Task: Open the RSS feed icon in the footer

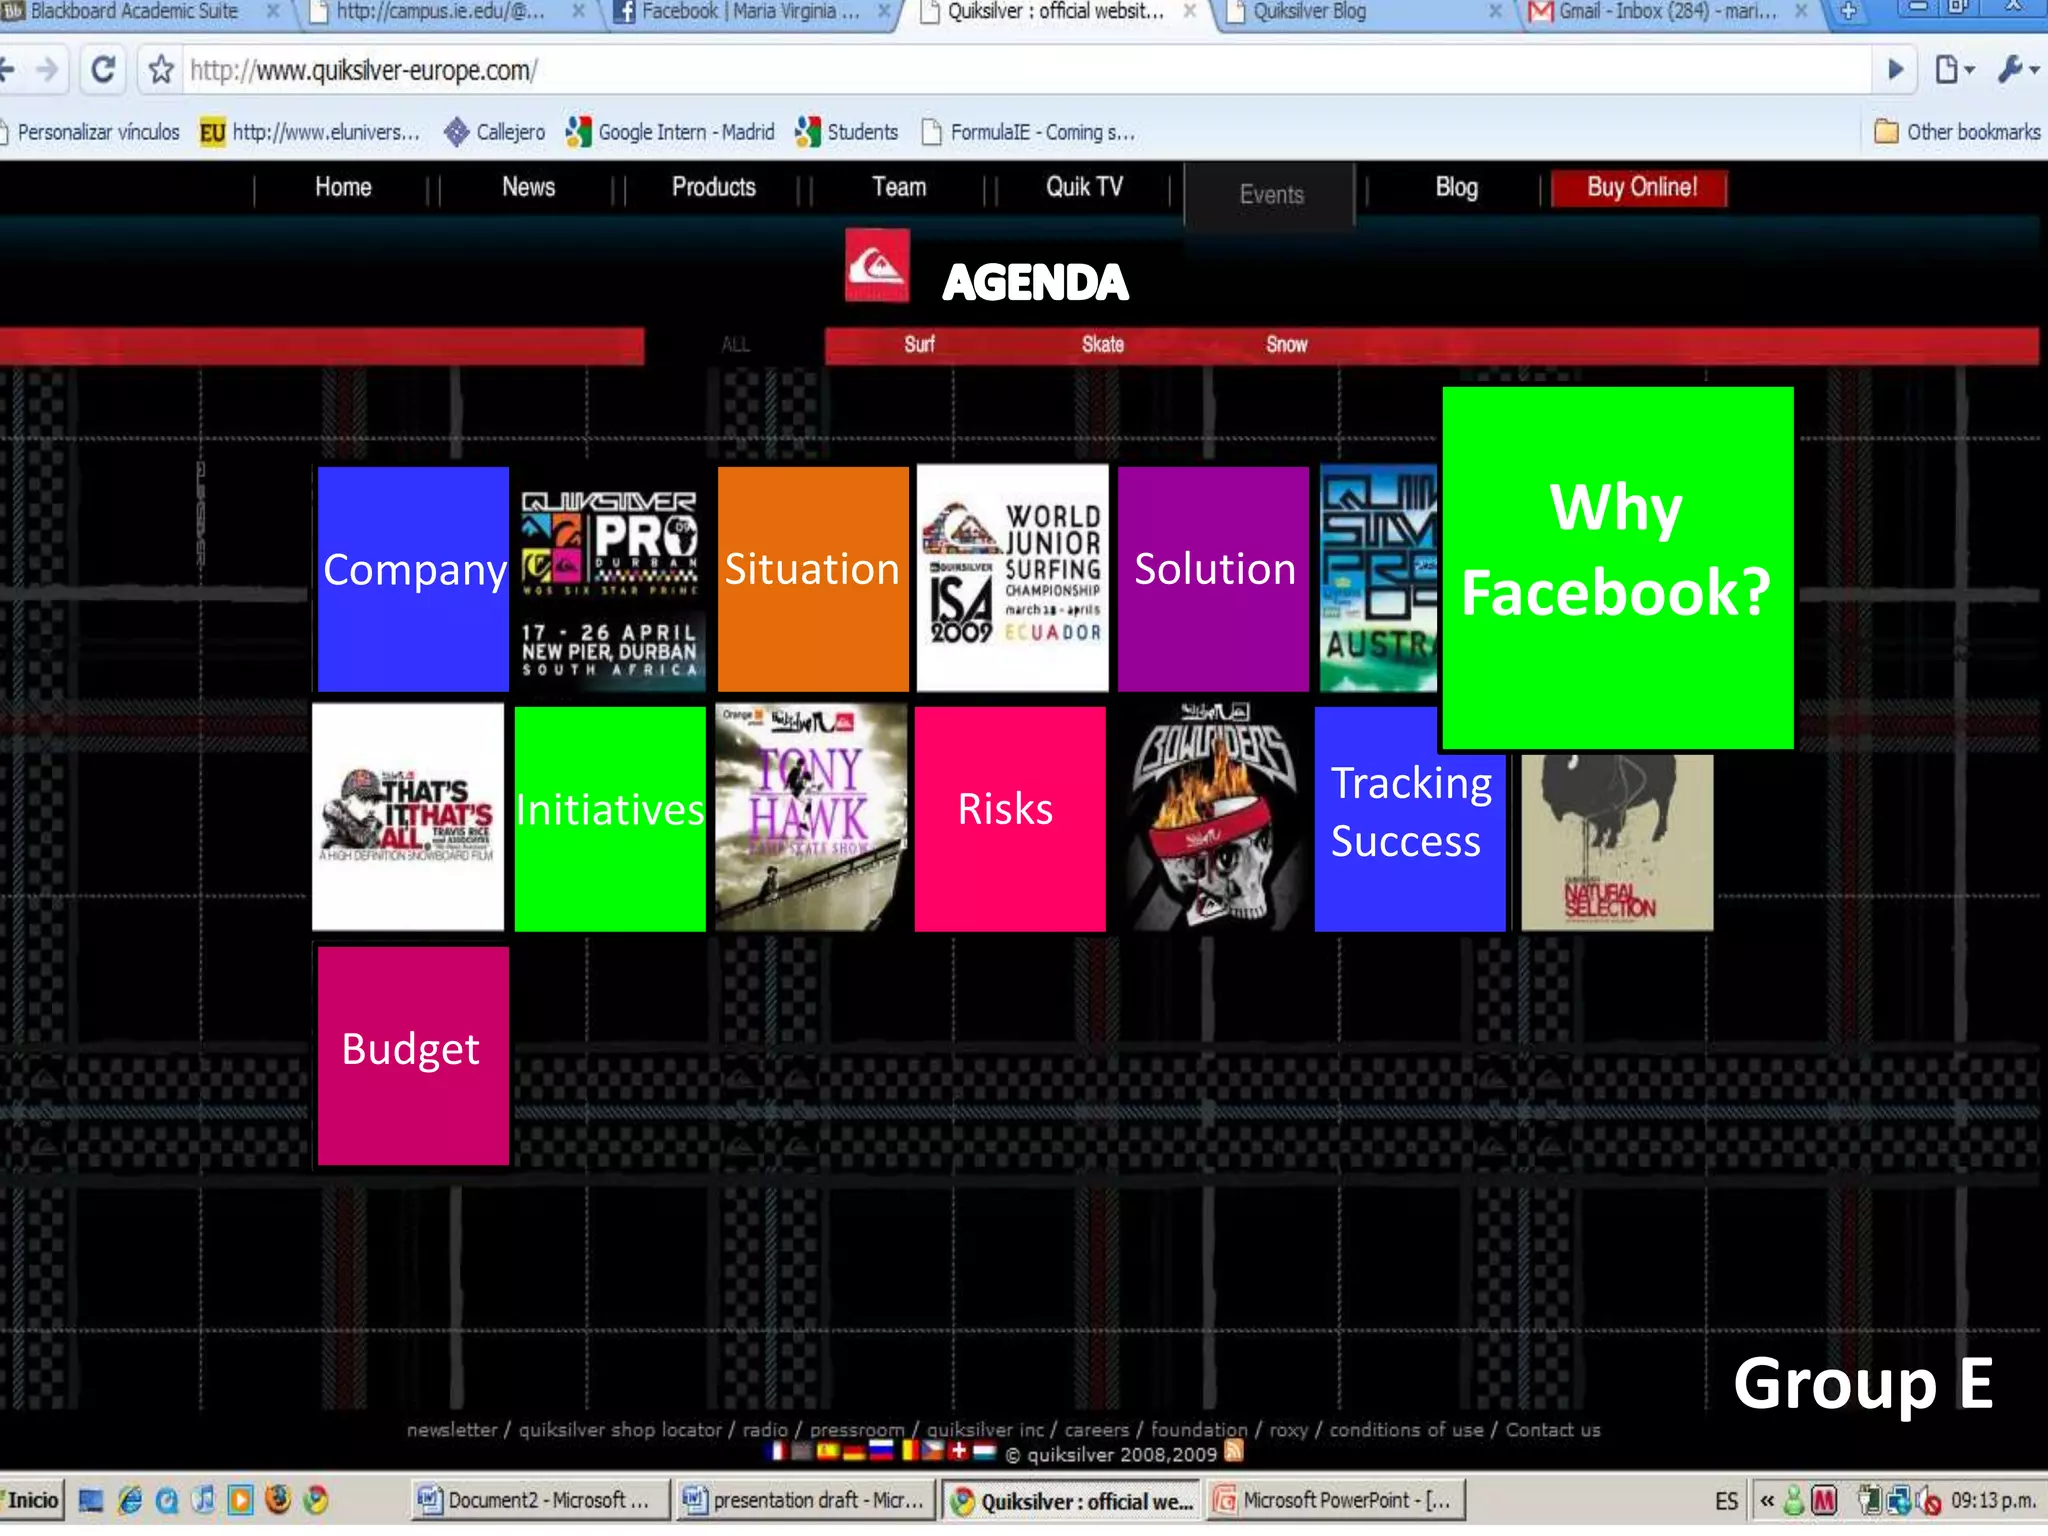Action: coord(1234,1451)
